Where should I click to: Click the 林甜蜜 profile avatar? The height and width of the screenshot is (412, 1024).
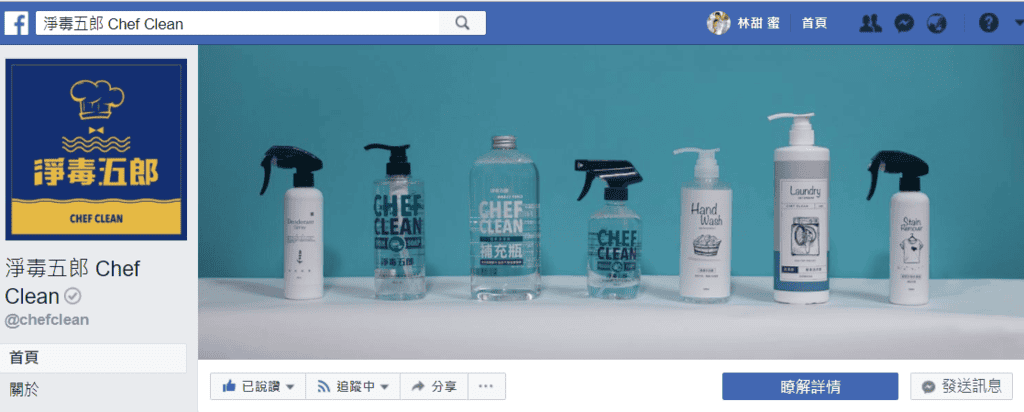pyautogui.click(x=718, y=23)
